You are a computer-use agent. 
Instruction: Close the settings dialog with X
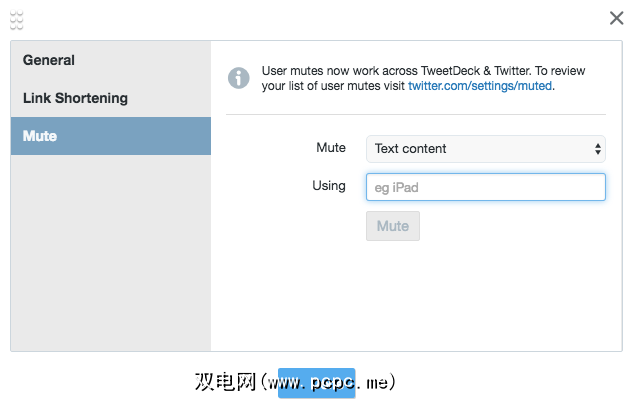click(x=617, y=17)
